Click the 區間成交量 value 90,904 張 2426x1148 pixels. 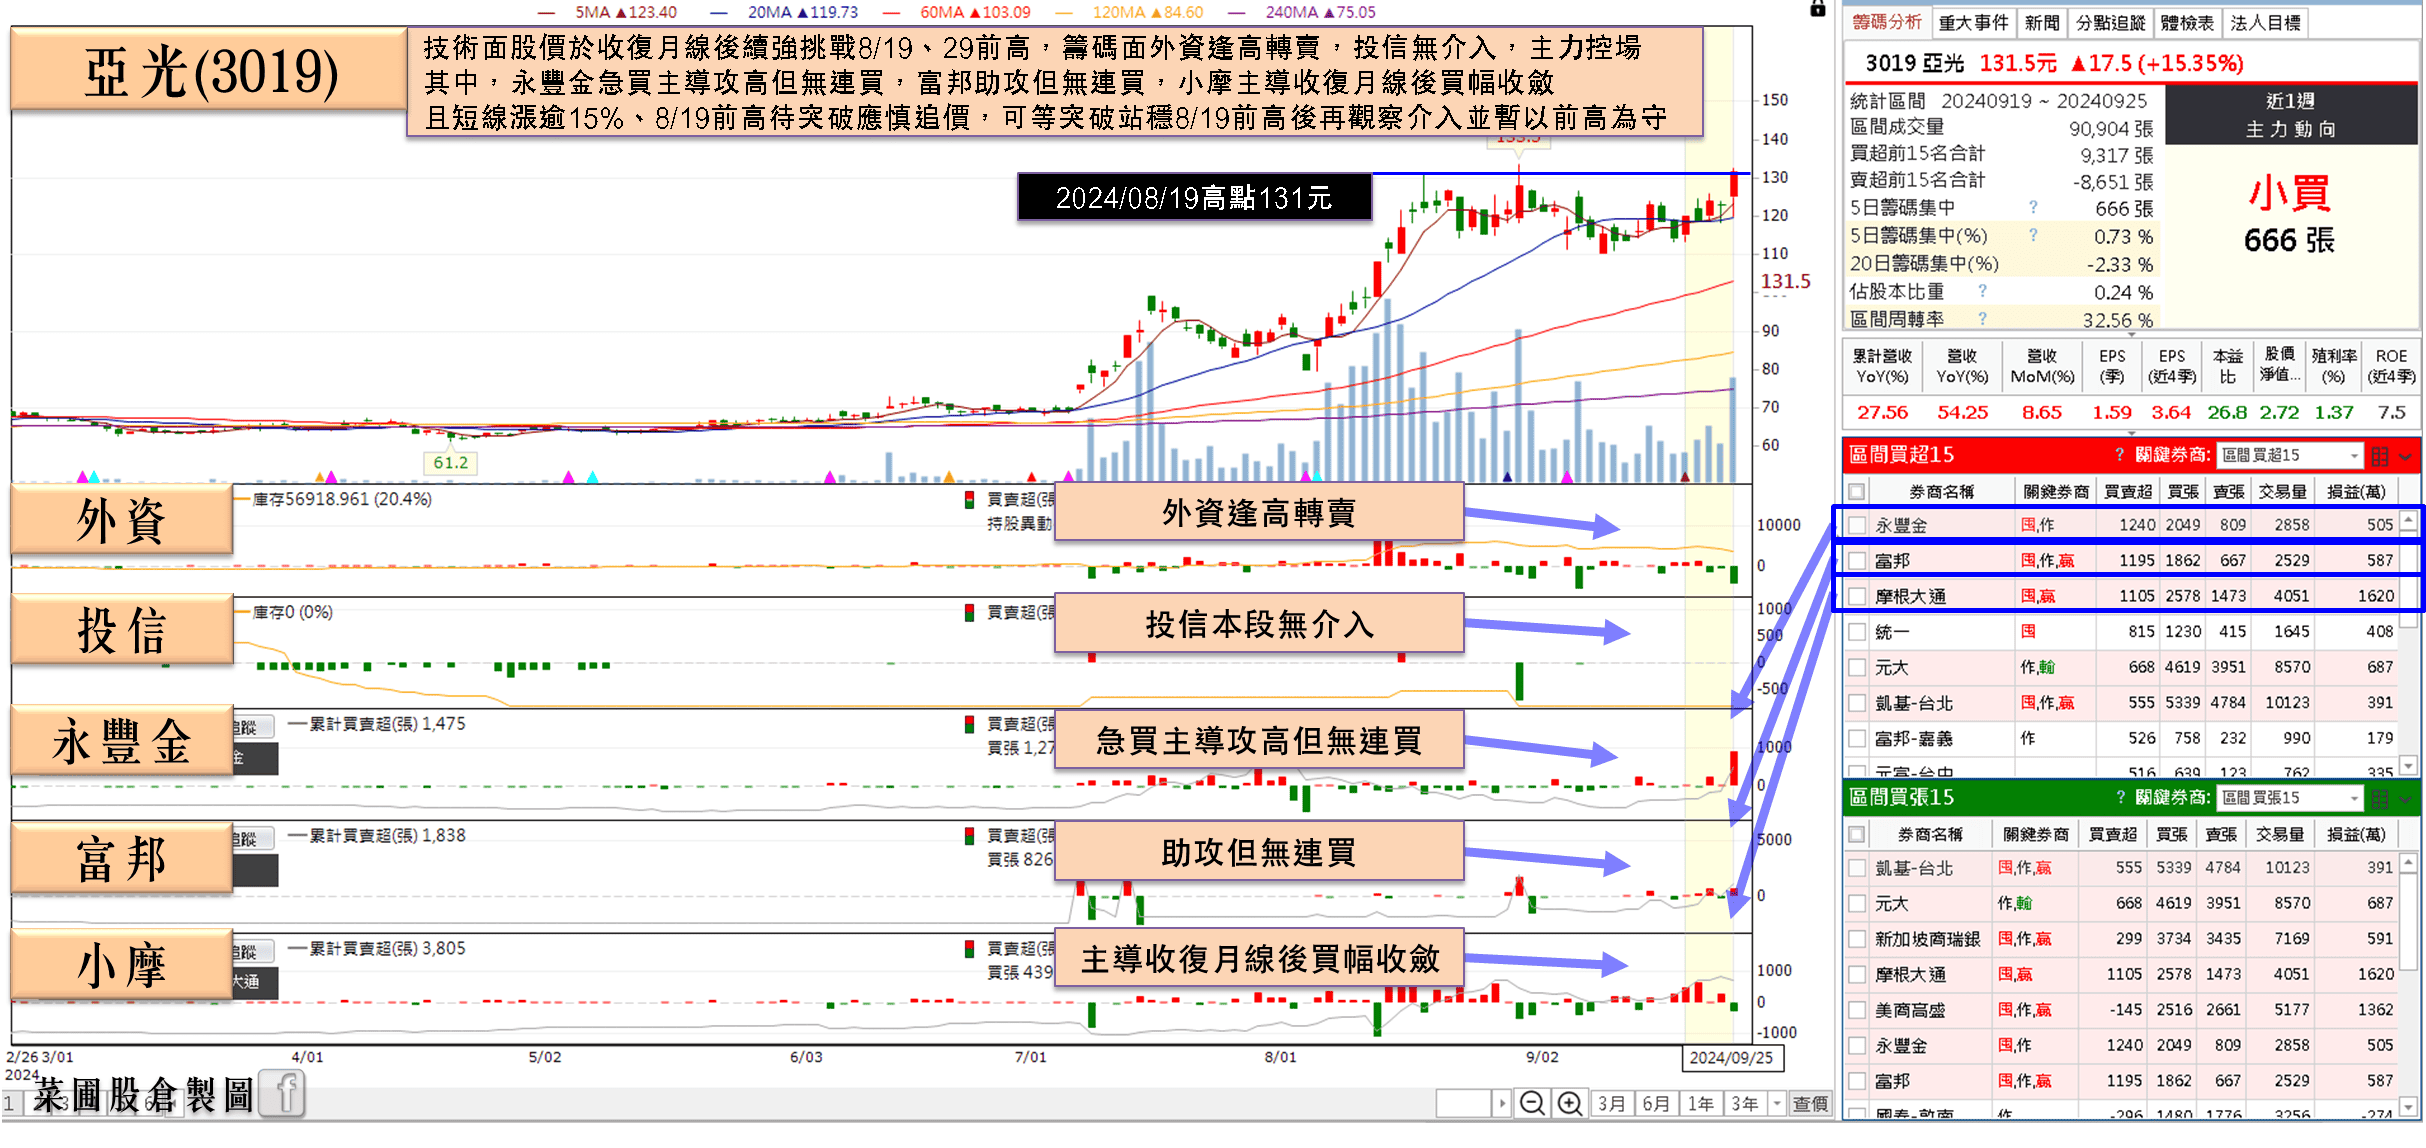pos(2111,128)
